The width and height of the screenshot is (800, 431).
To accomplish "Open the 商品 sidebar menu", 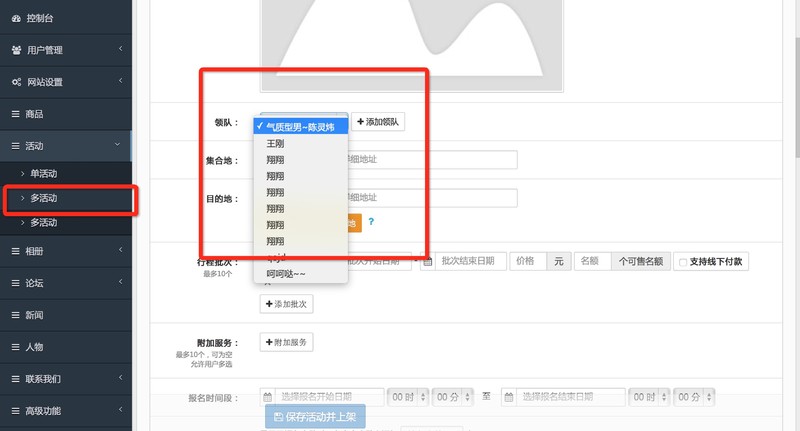I will 66,114.
